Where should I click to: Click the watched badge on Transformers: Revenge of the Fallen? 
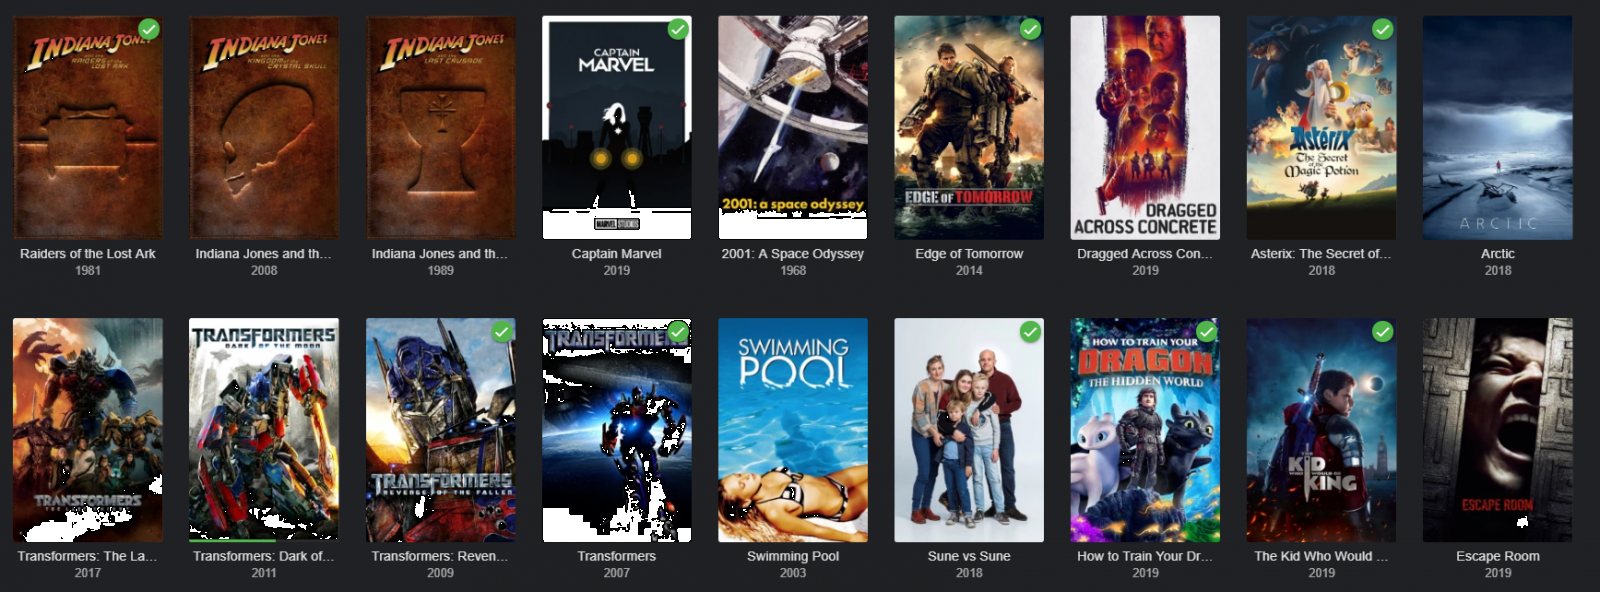502,331
